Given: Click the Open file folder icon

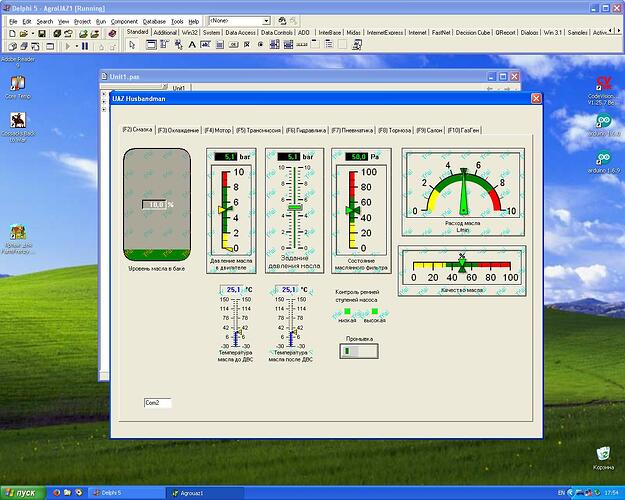Looking at the screenshot, I should pyautogui.click(x=24, y=34).
